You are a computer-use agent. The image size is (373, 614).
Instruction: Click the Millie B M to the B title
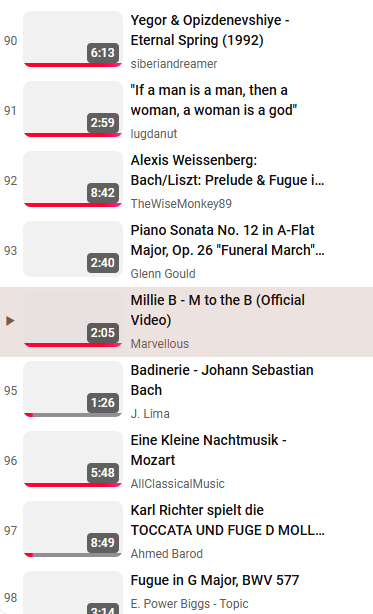pos(218,310)
